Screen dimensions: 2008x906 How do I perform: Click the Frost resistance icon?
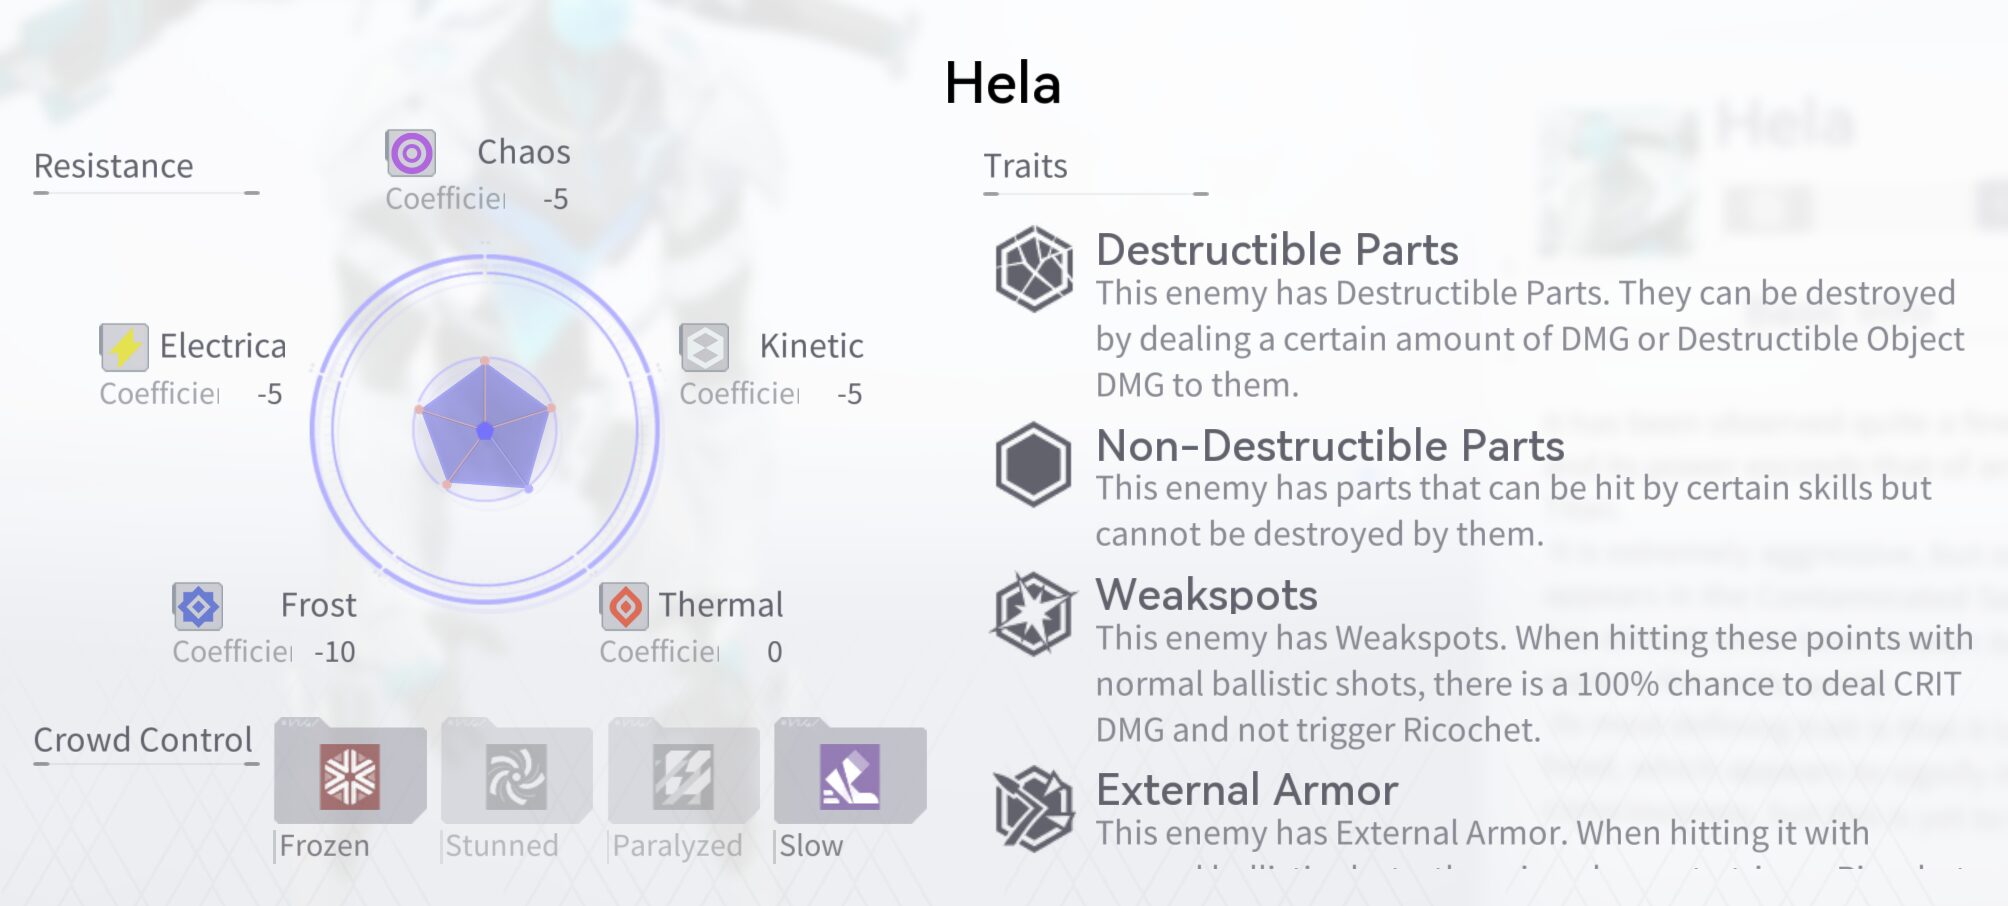[x=198, y=606]
